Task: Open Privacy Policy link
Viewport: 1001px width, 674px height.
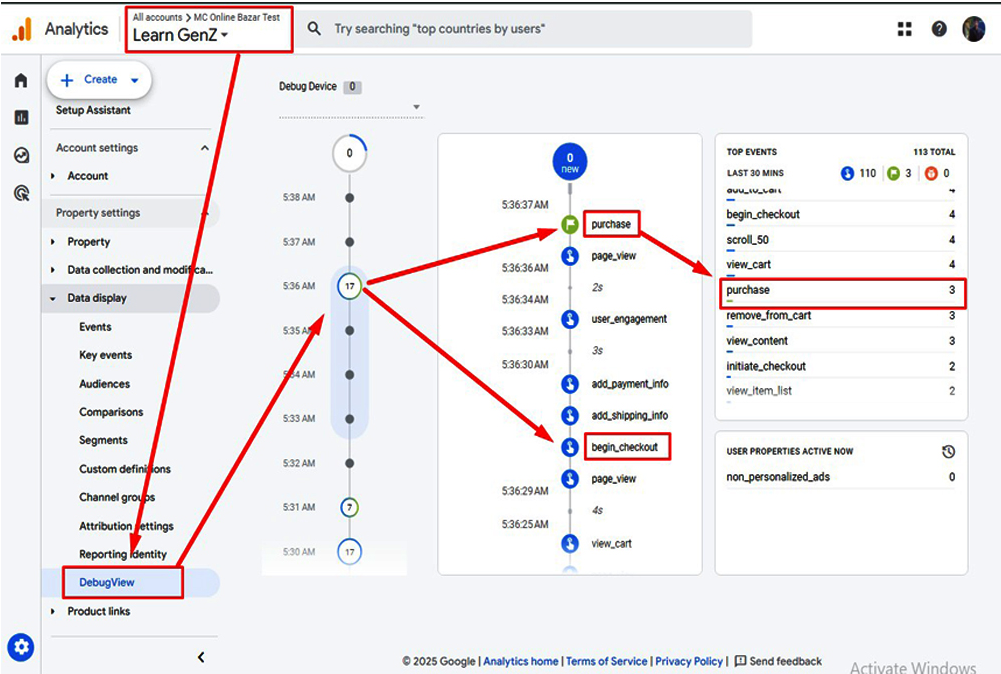Action: (689, 661)
